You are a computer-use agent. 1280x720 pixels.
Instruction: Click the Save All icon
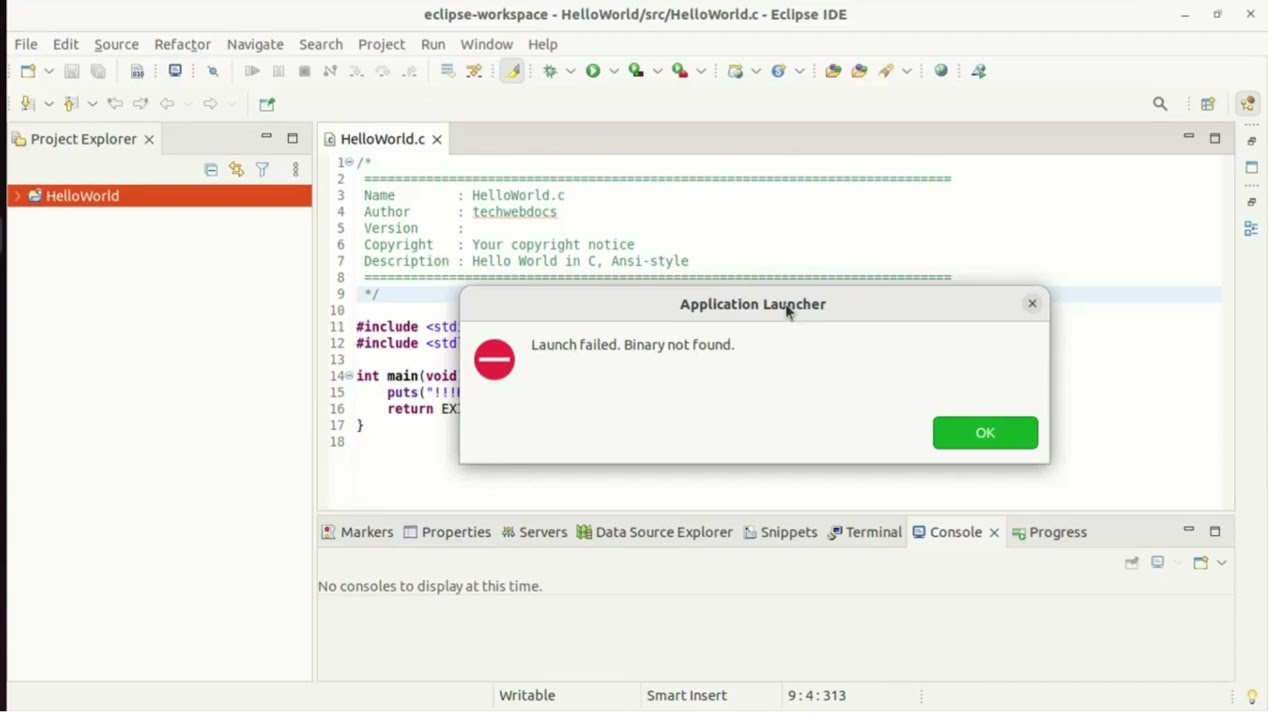coord(98,71)
